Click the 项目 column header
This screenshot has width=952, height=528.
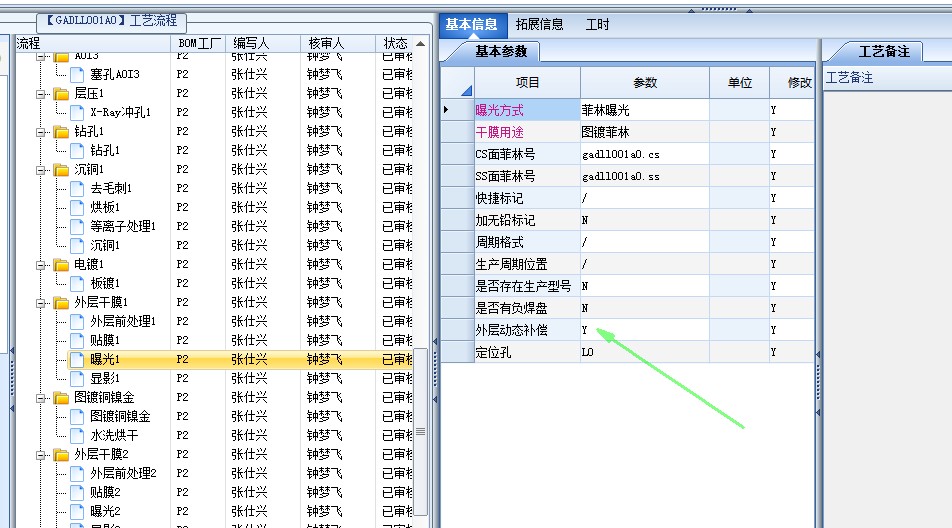pos(527,83)
